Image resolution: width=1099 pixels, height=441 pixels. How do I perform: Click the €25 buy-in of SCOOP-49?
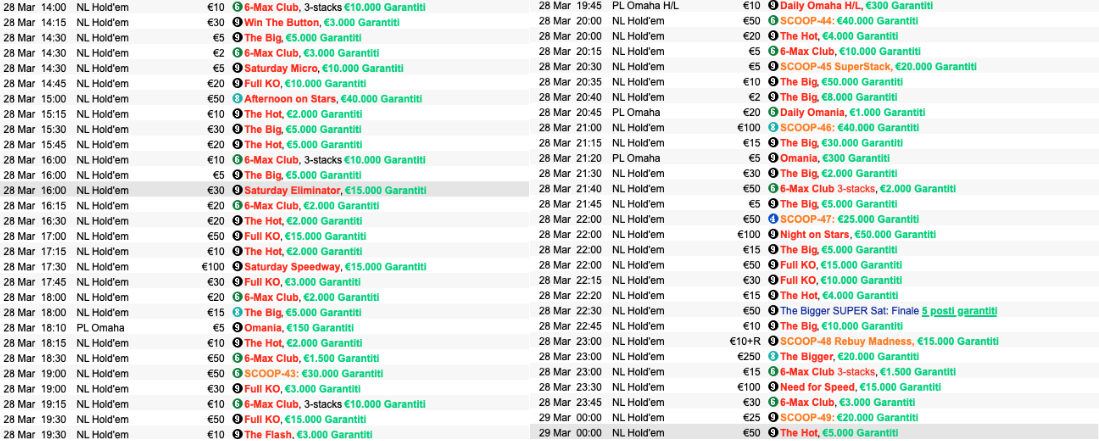[751, 418]
